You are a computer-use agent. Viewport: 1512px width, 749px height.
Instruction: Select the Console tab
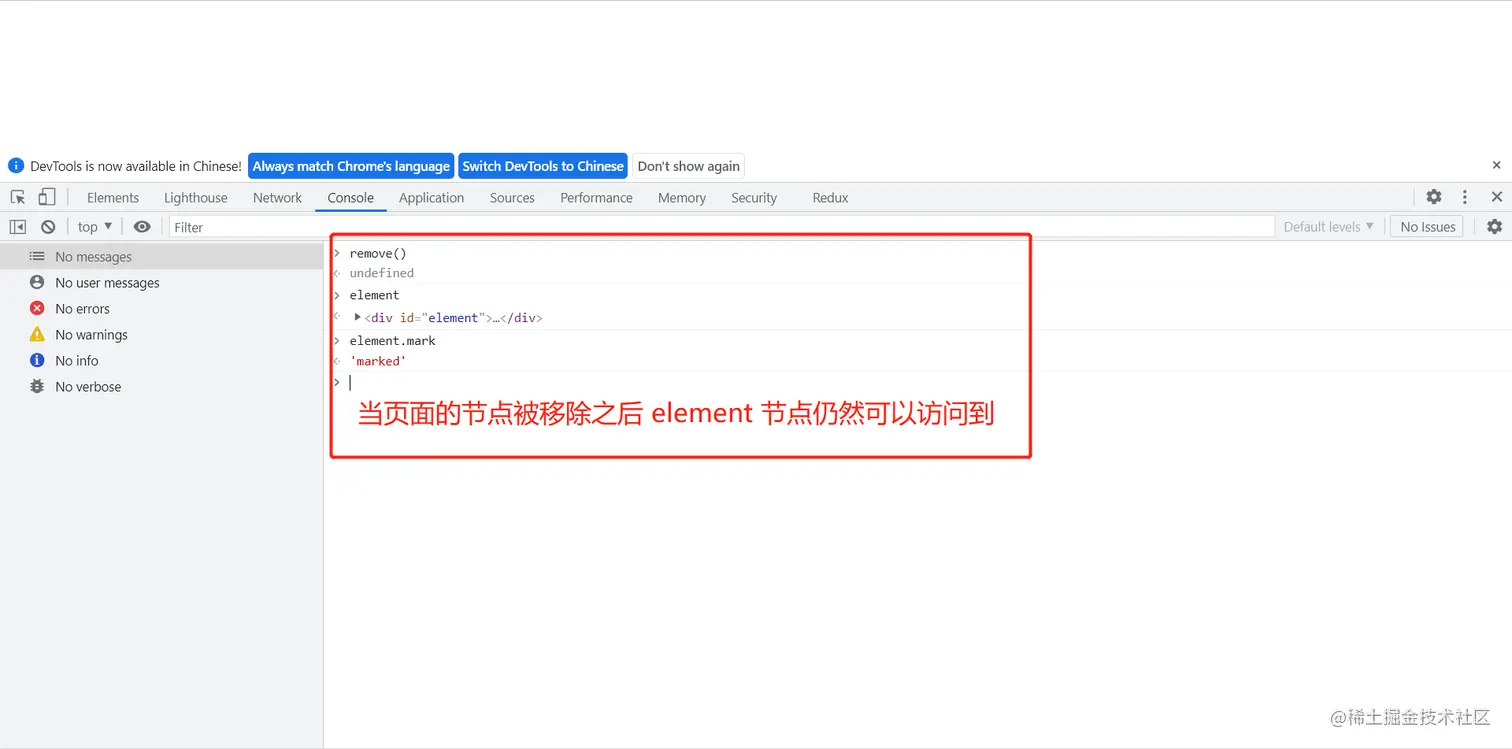tap(351, 198)
